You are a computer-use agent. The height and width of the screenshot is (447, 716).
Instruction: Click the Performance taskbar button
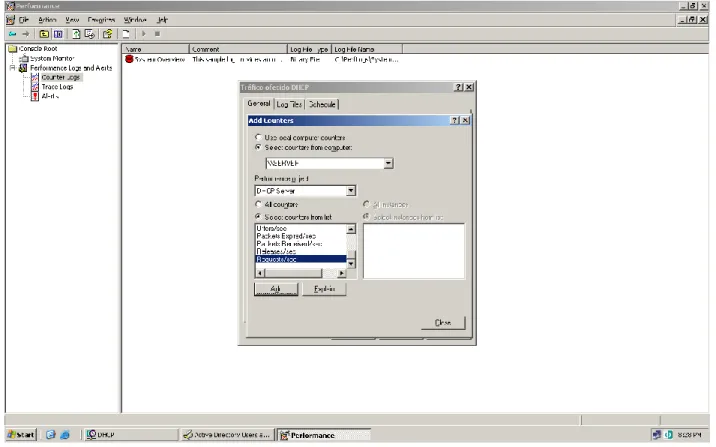(x=324, y=435)
